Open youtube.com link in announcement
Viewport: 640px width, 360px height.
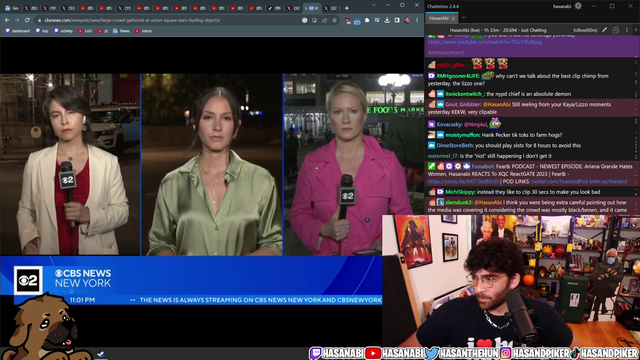point(484,42)
